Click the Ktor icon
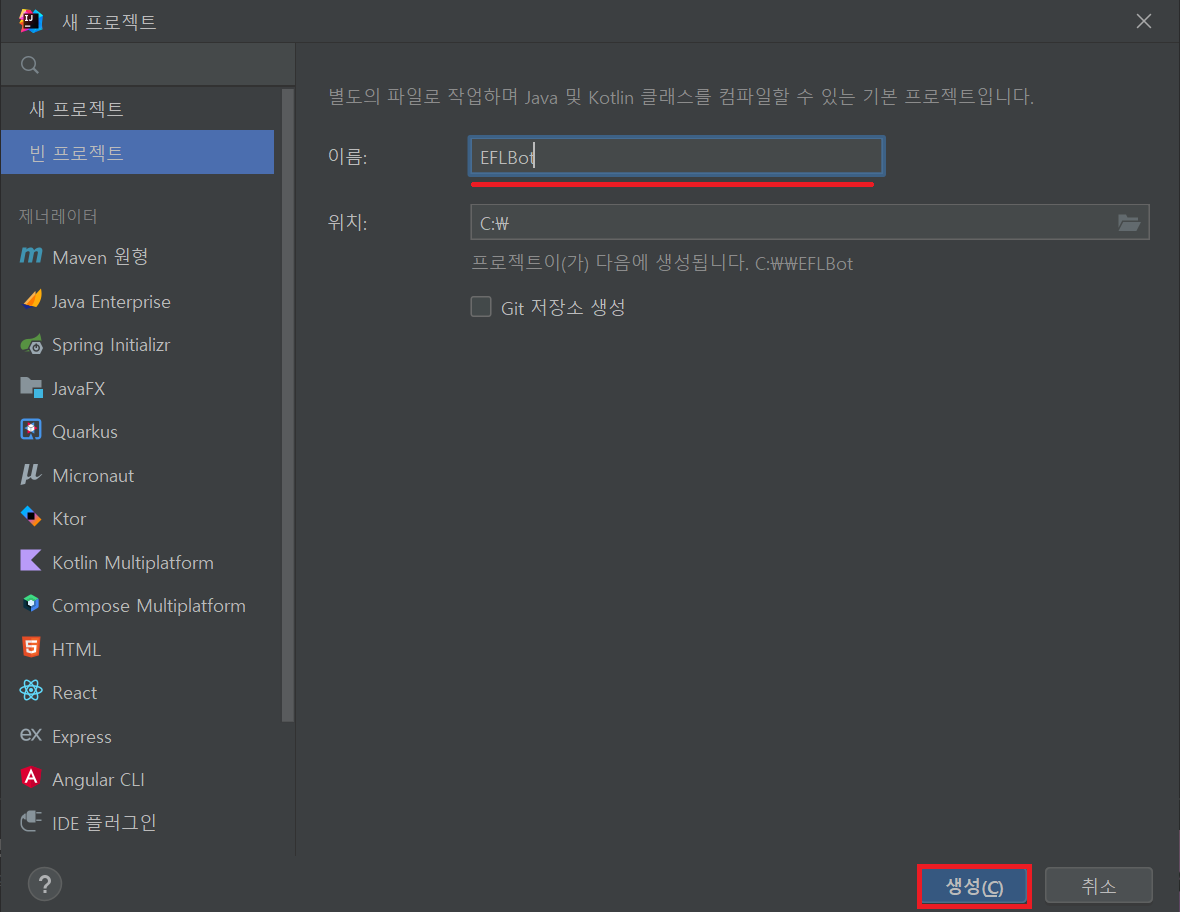The height and width of the screenshot is (912, 1181). 31,517
